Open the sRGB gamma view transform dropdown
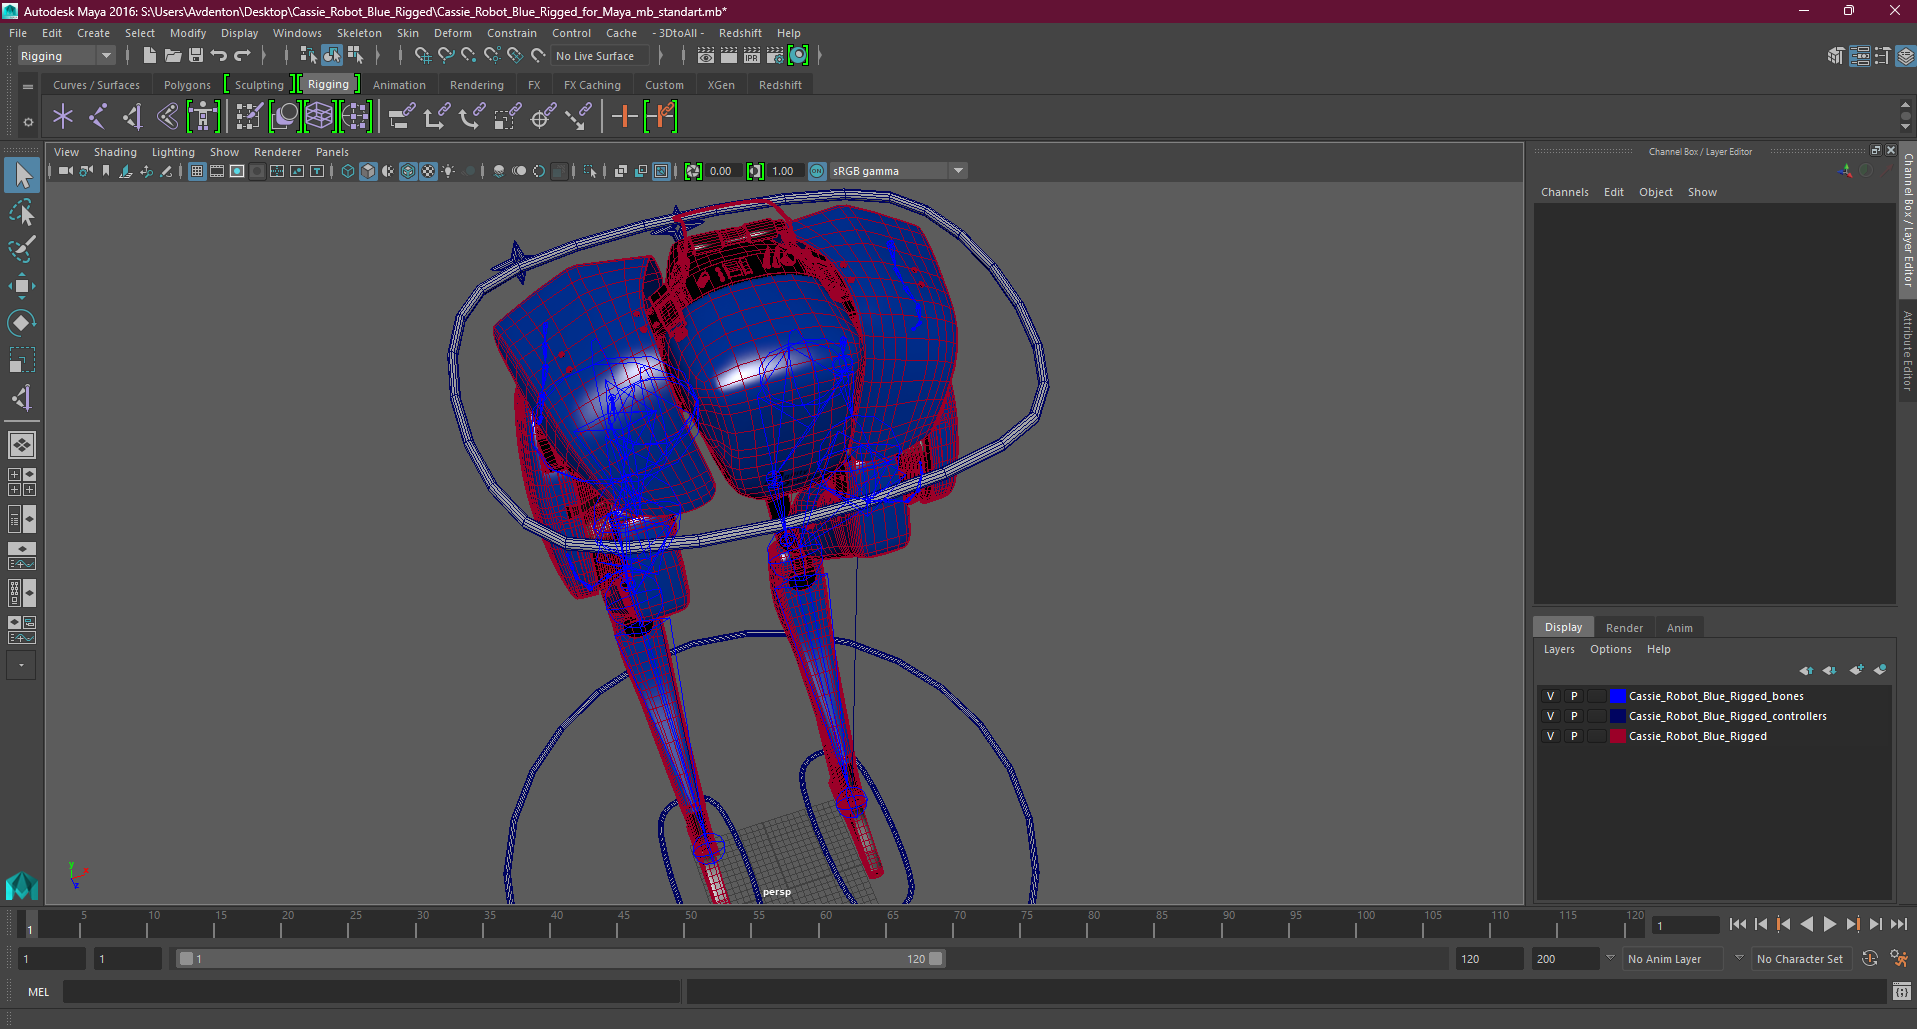 click(x=898, y=171)
